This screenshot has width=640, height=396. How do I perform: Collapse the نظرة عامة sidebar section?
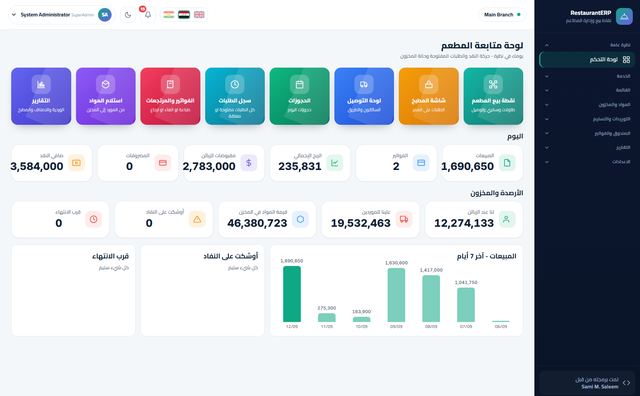[587, 45]
